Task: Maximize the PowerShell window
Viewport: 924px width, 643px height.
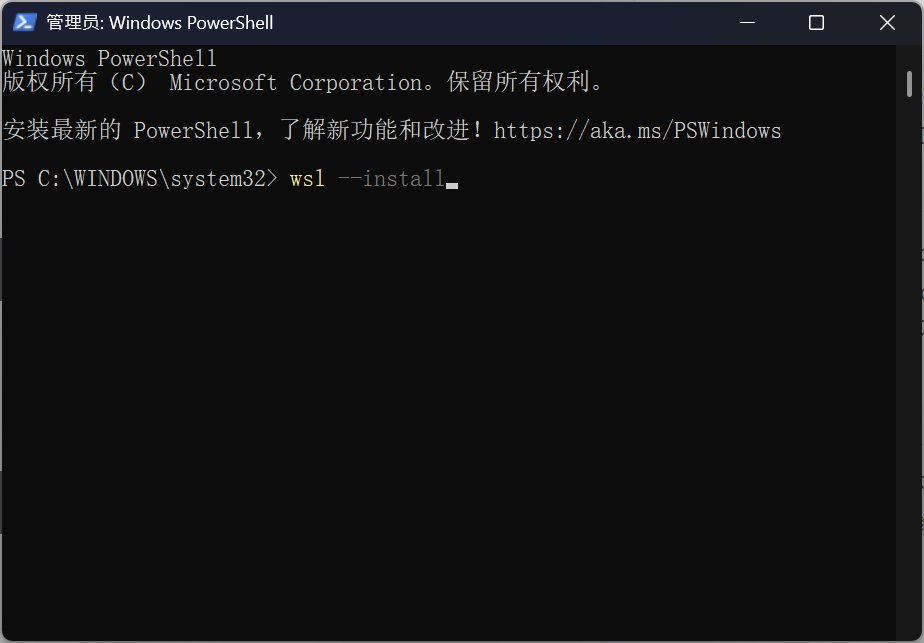Action: point(816,22)
